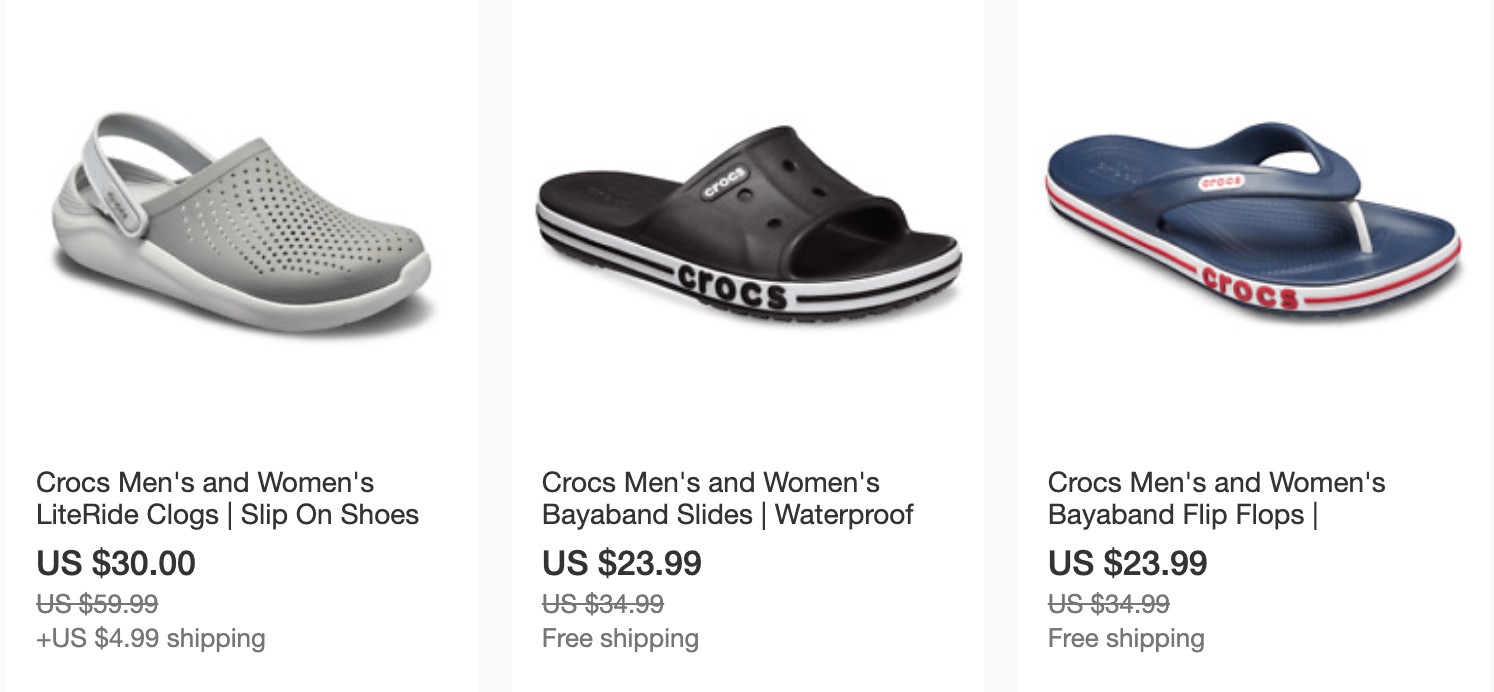Screen dimensions: 1494x692
Task: Open the Bayaband Slides Waterproof listing title
Action: click(727, 499)
